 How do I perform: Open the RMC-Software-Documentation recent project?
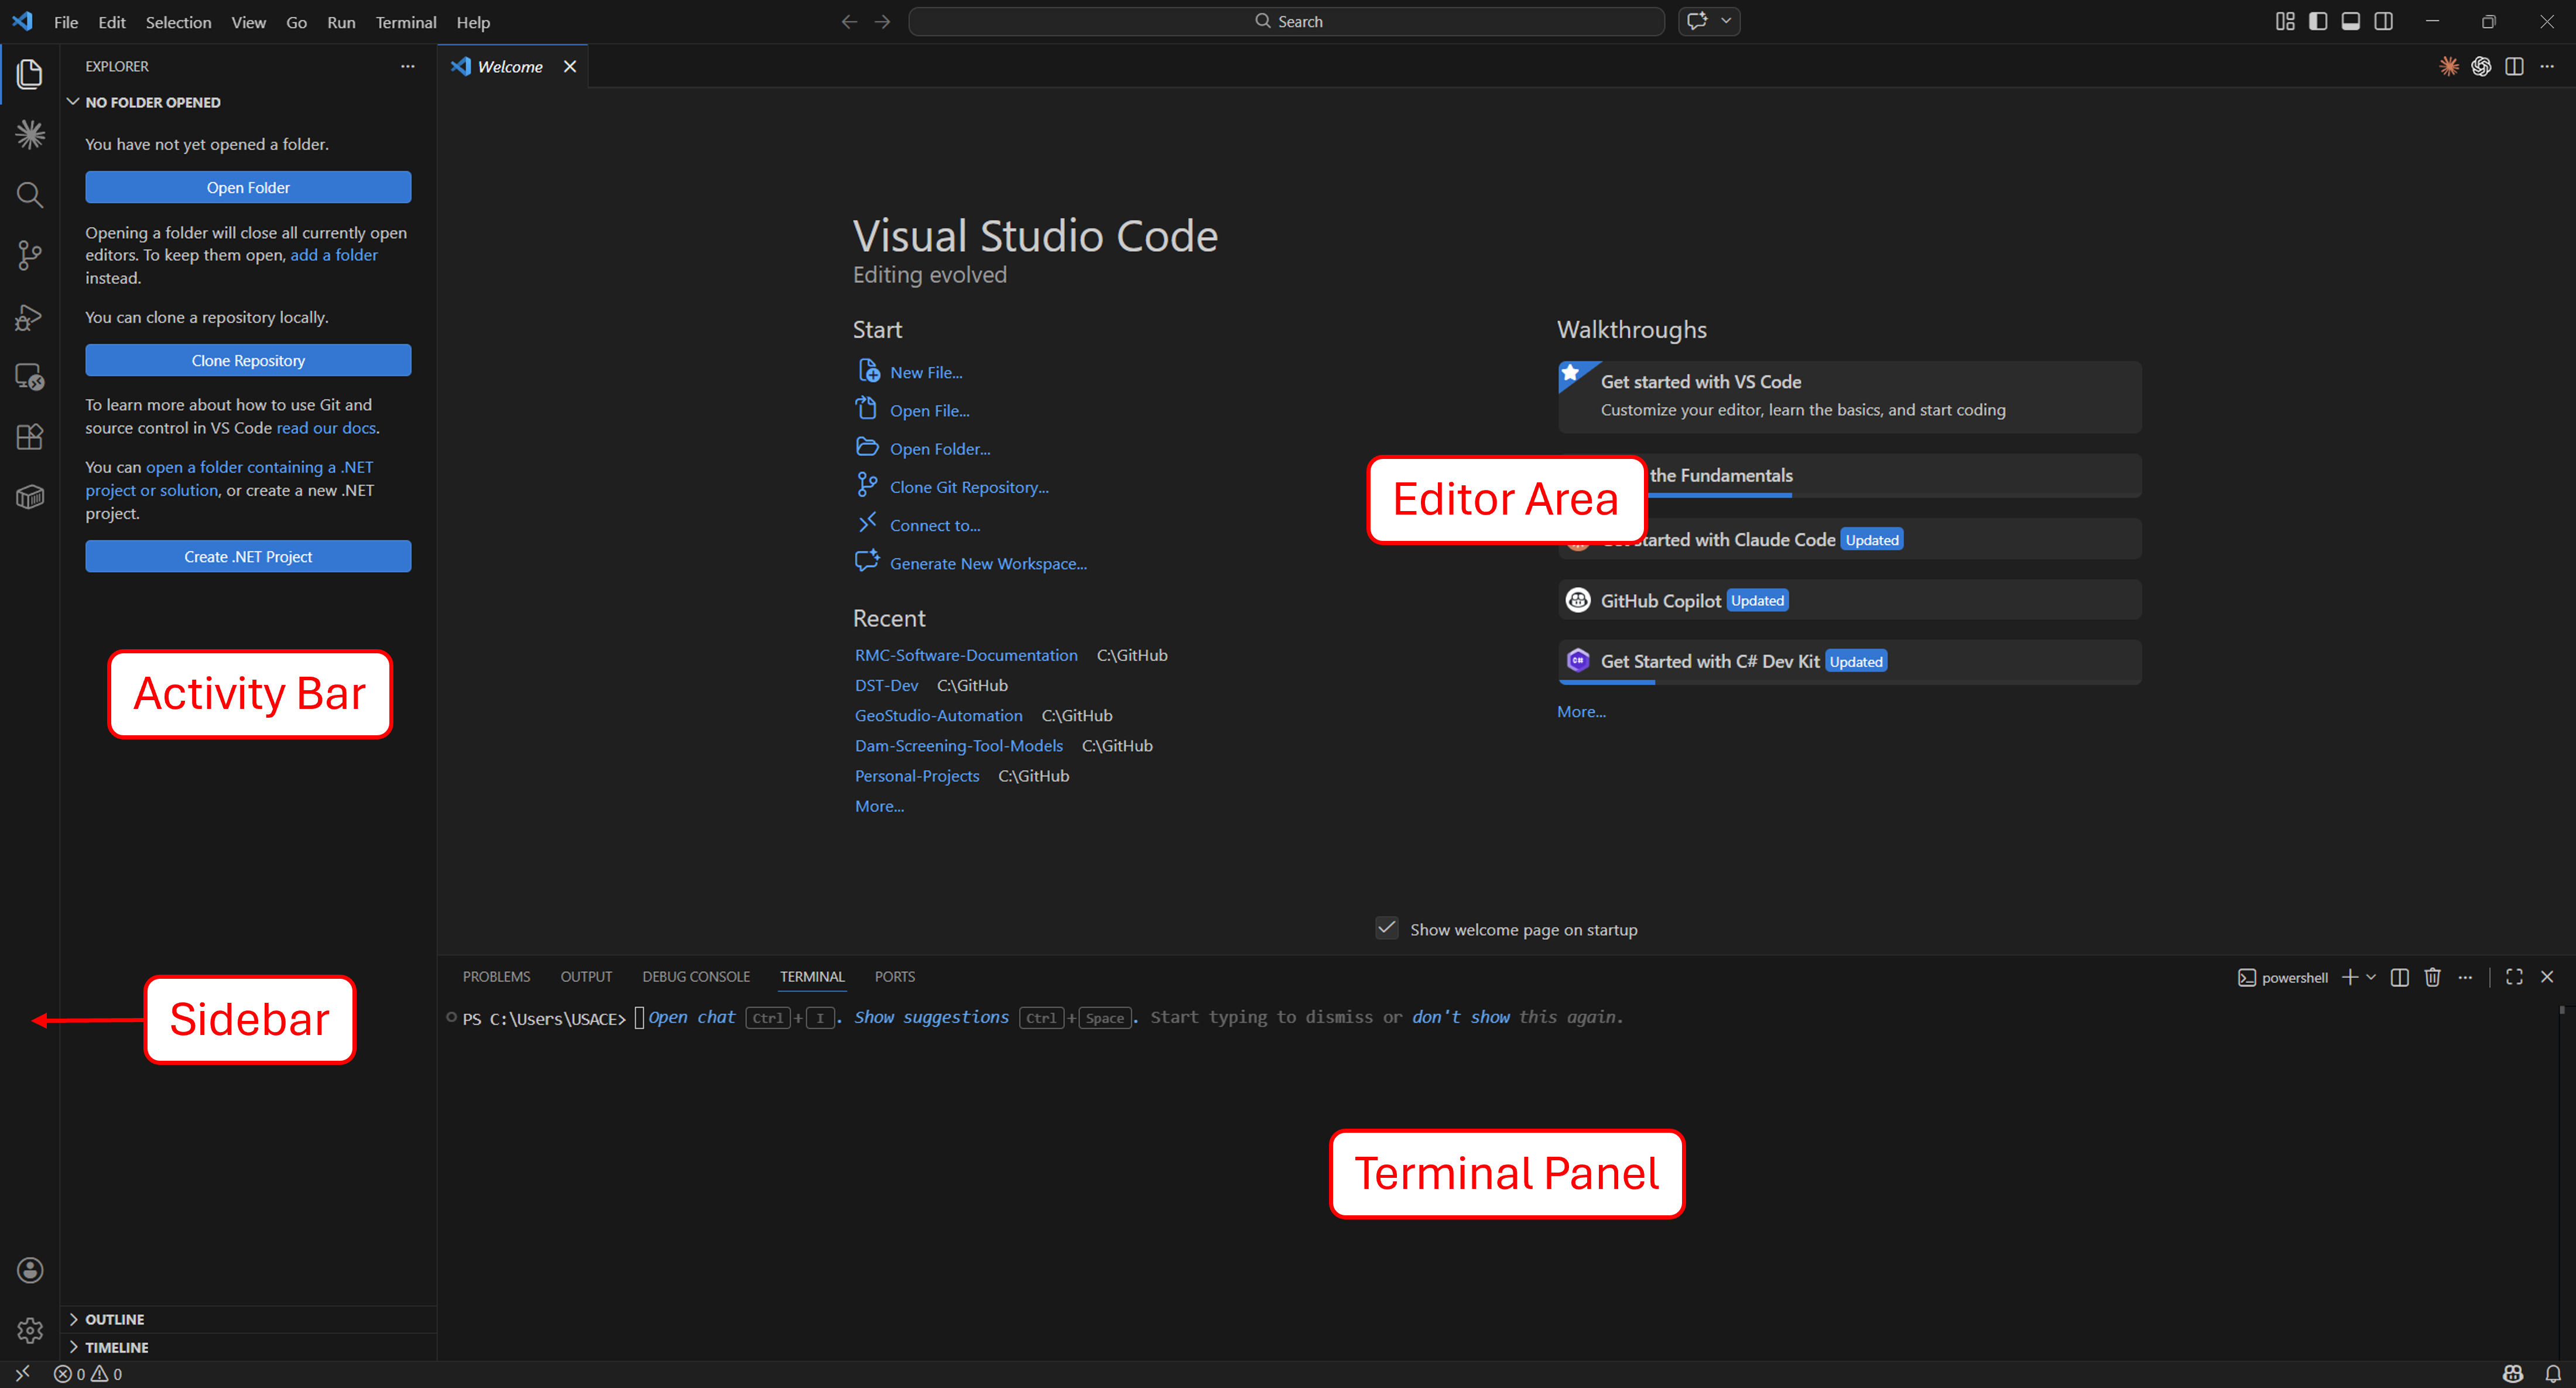click(x=966, y=655)
